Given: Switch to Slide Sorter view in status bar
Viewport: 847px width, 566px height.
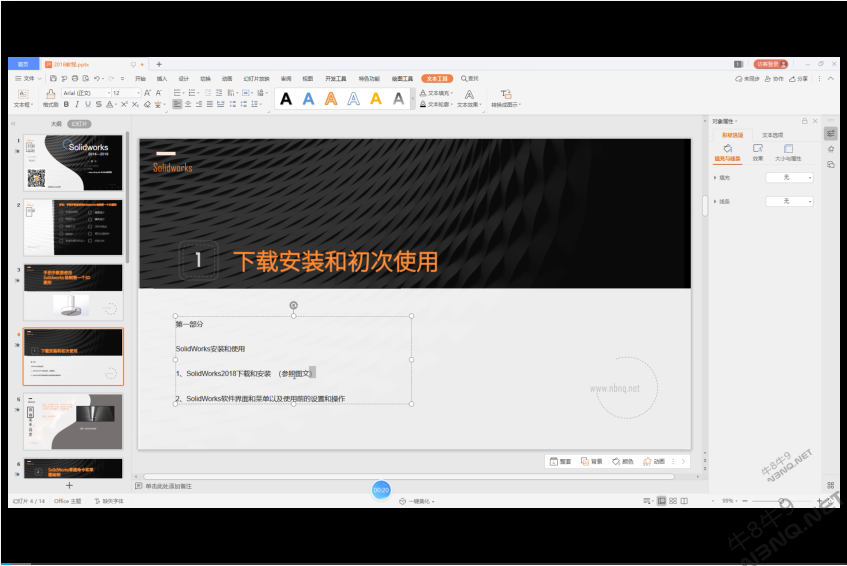Looking at the screenshot, I should (673, 501).
